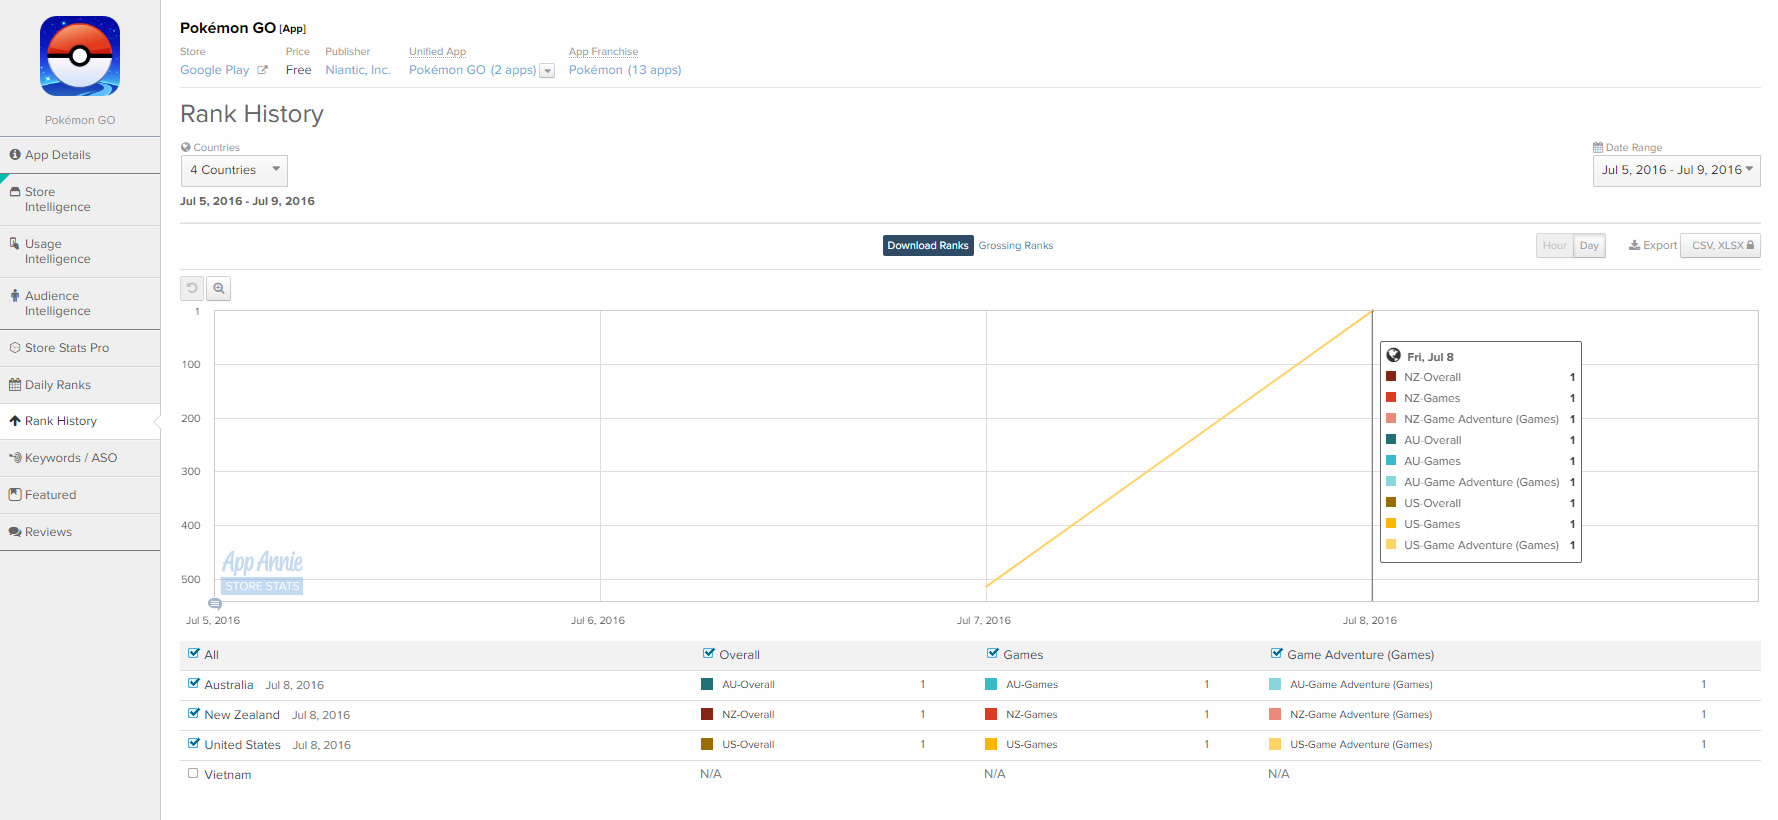Click the AU-Games cyan color swatch
Image resolution: width=1778 pixels, height=820 pixels.
pyautogui.click(x=991, y=684)
